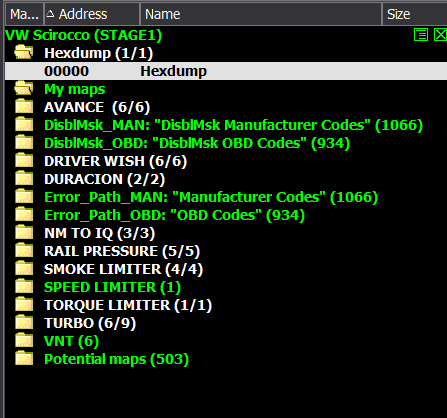This screenshot has width=447, height=418.
Task: Click the DRIVER WISH folder icon
Action: tap(24, 161)
